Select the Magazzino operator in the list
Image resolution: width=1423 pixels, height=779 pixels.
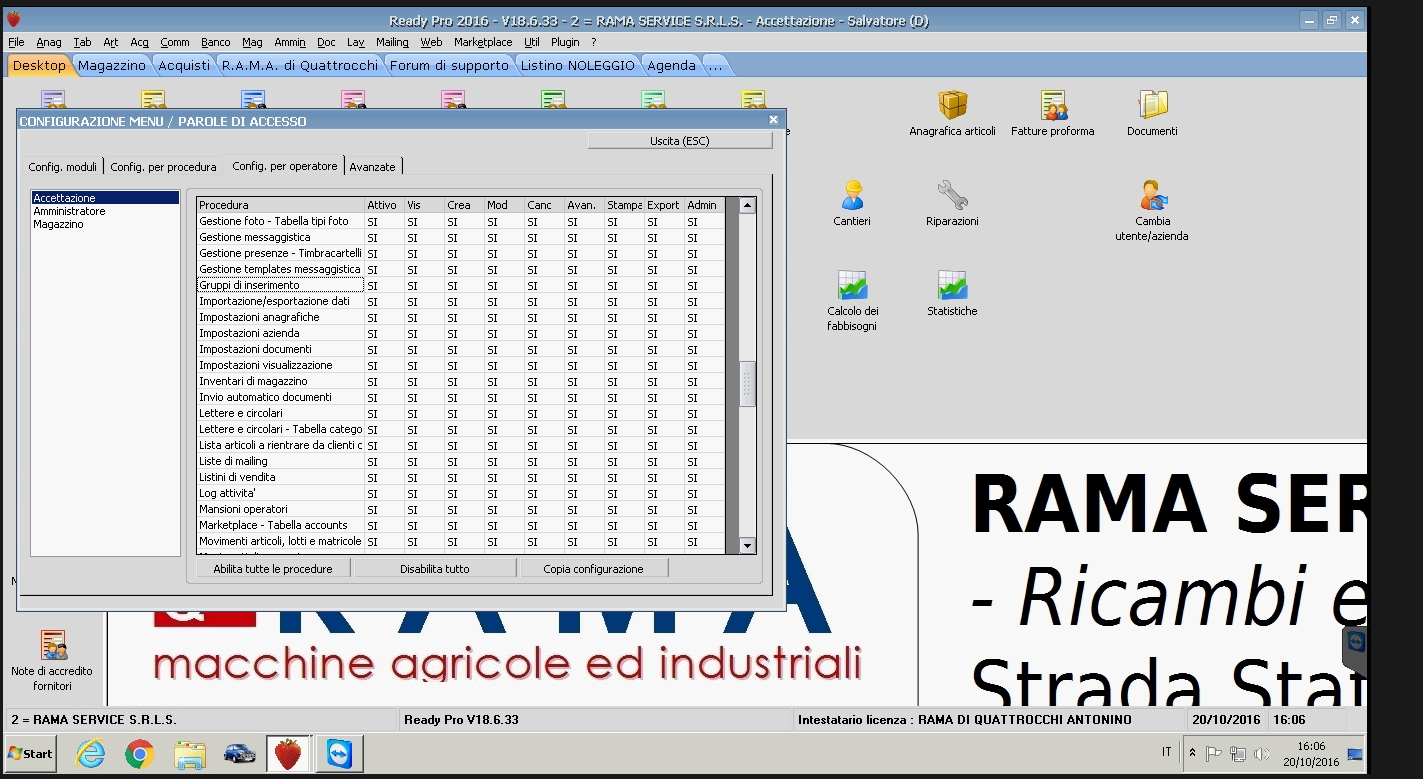[x=105, y=224]
